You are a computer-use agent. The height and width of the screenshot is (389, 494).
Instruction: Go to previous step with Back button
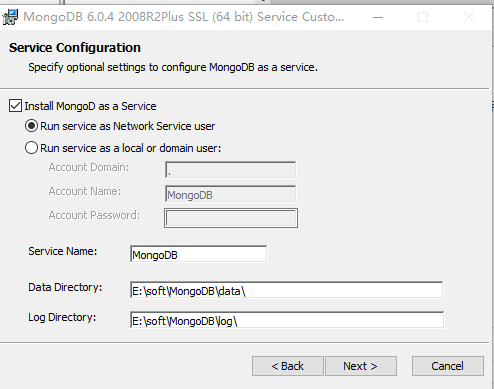click(x=288, y=366)
